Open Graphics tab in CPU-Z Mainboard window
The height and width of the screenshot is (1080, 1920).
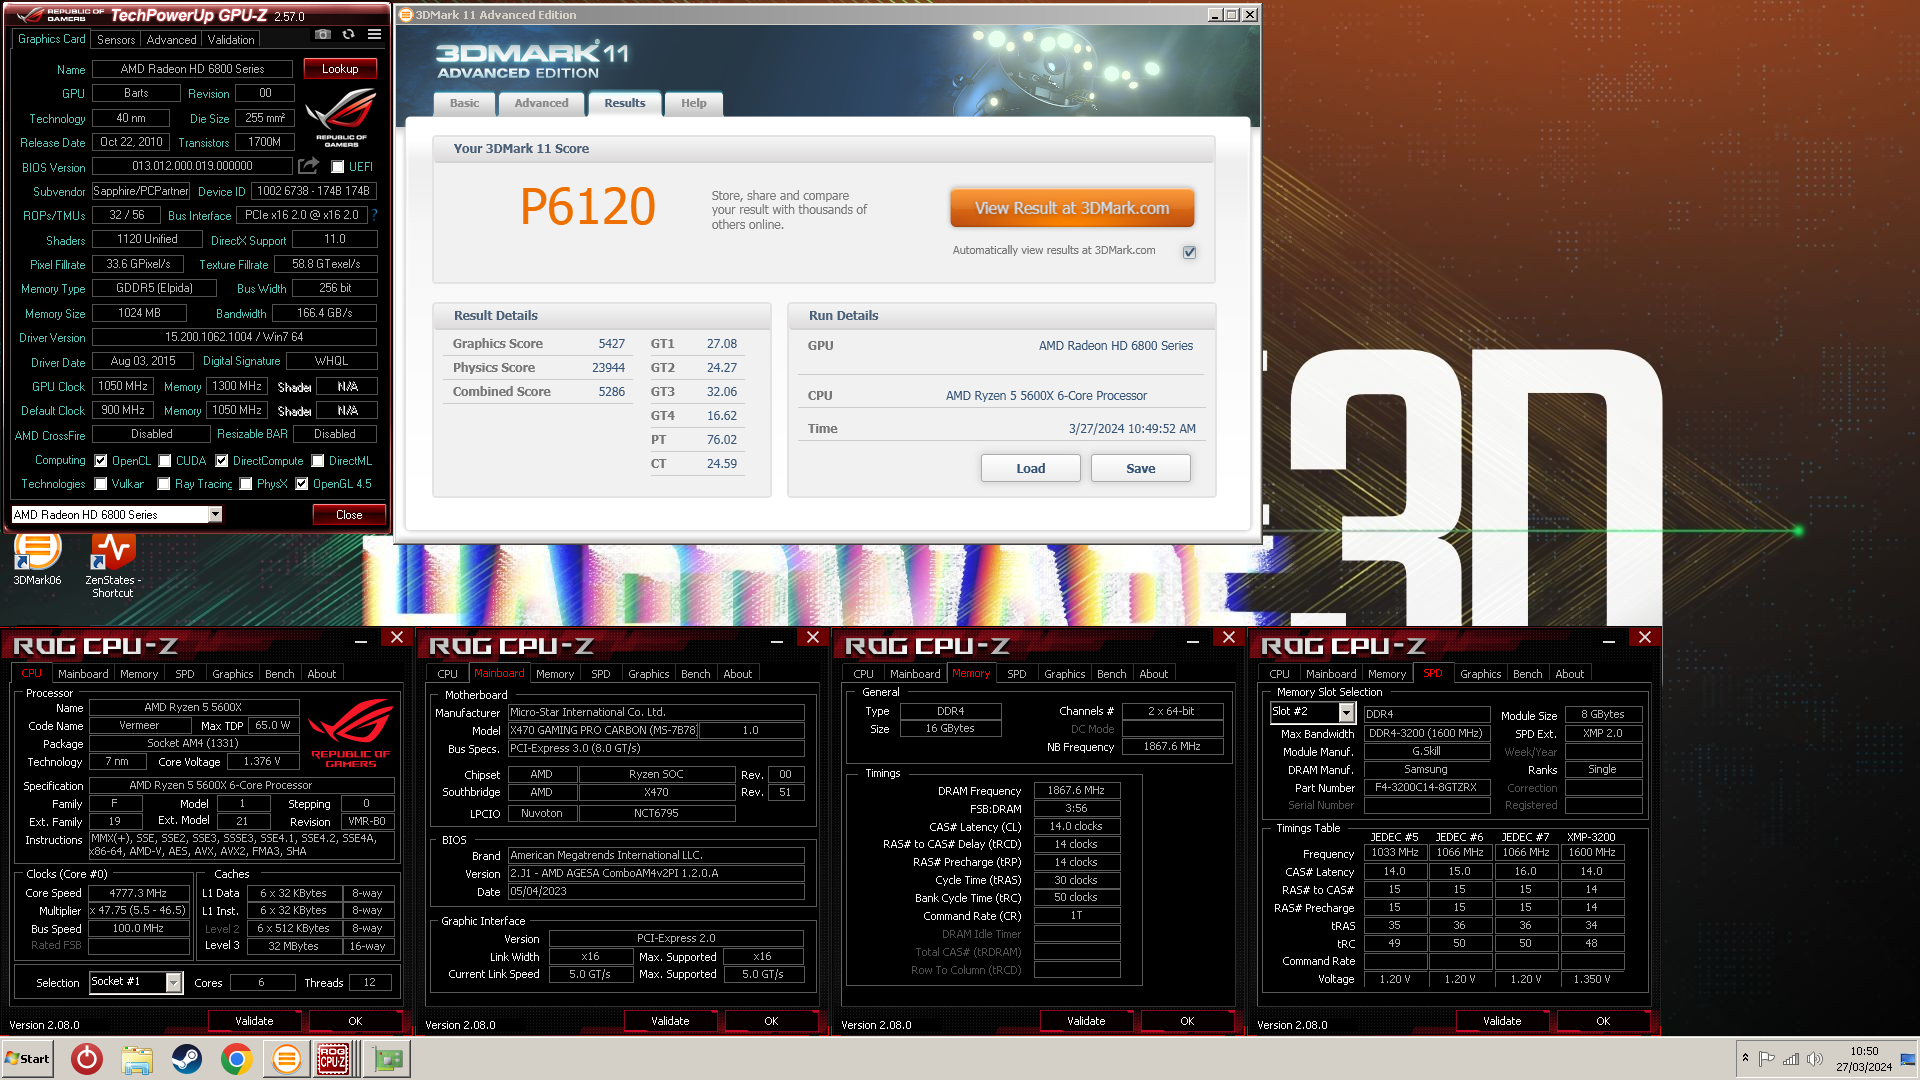pos(648,674)
